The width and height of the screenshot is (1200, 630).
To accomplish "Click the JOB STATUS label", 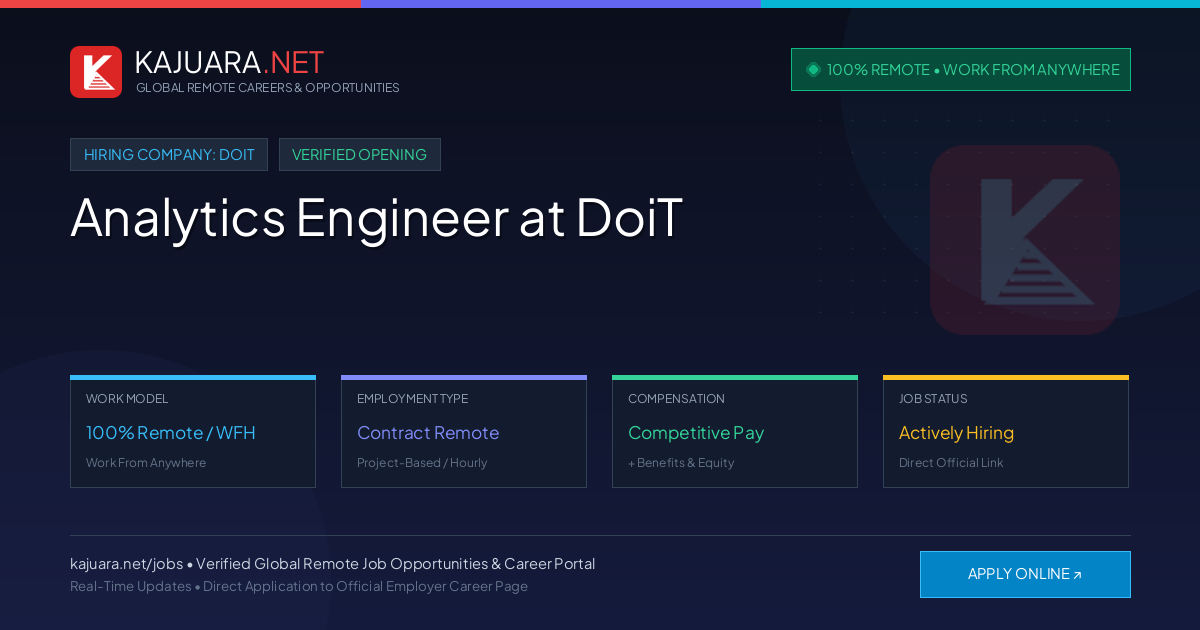I will pyautogui.click(x=933, y=399).
